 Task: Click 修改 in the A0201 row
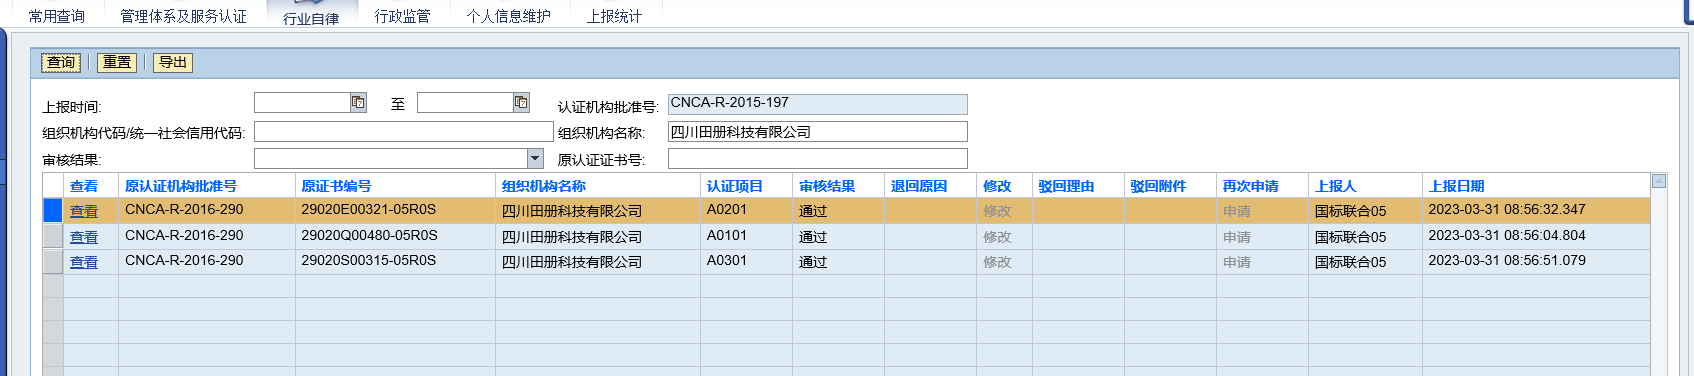click(997, 211)
